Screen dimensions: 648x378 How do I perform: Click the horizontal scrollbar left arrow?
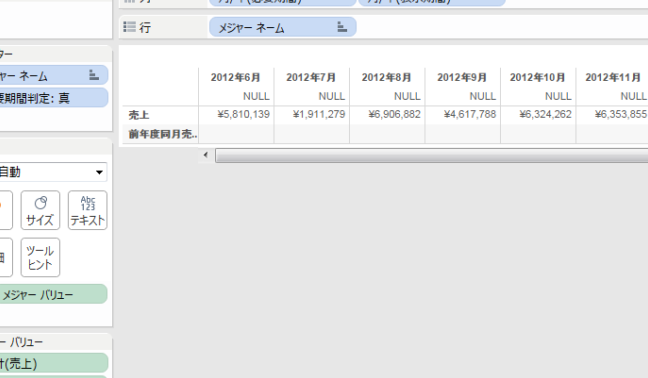(206, 155)
